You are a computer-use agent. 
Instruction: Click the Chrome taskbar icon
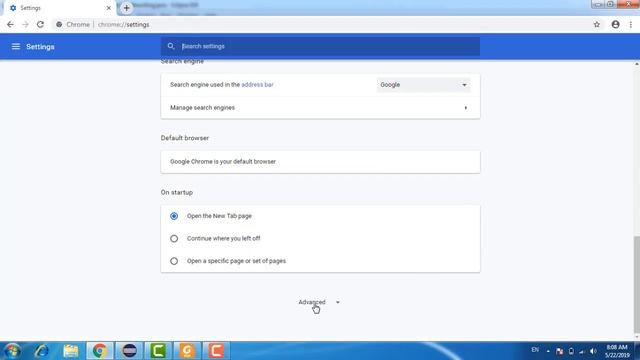[x=100, y=351]
